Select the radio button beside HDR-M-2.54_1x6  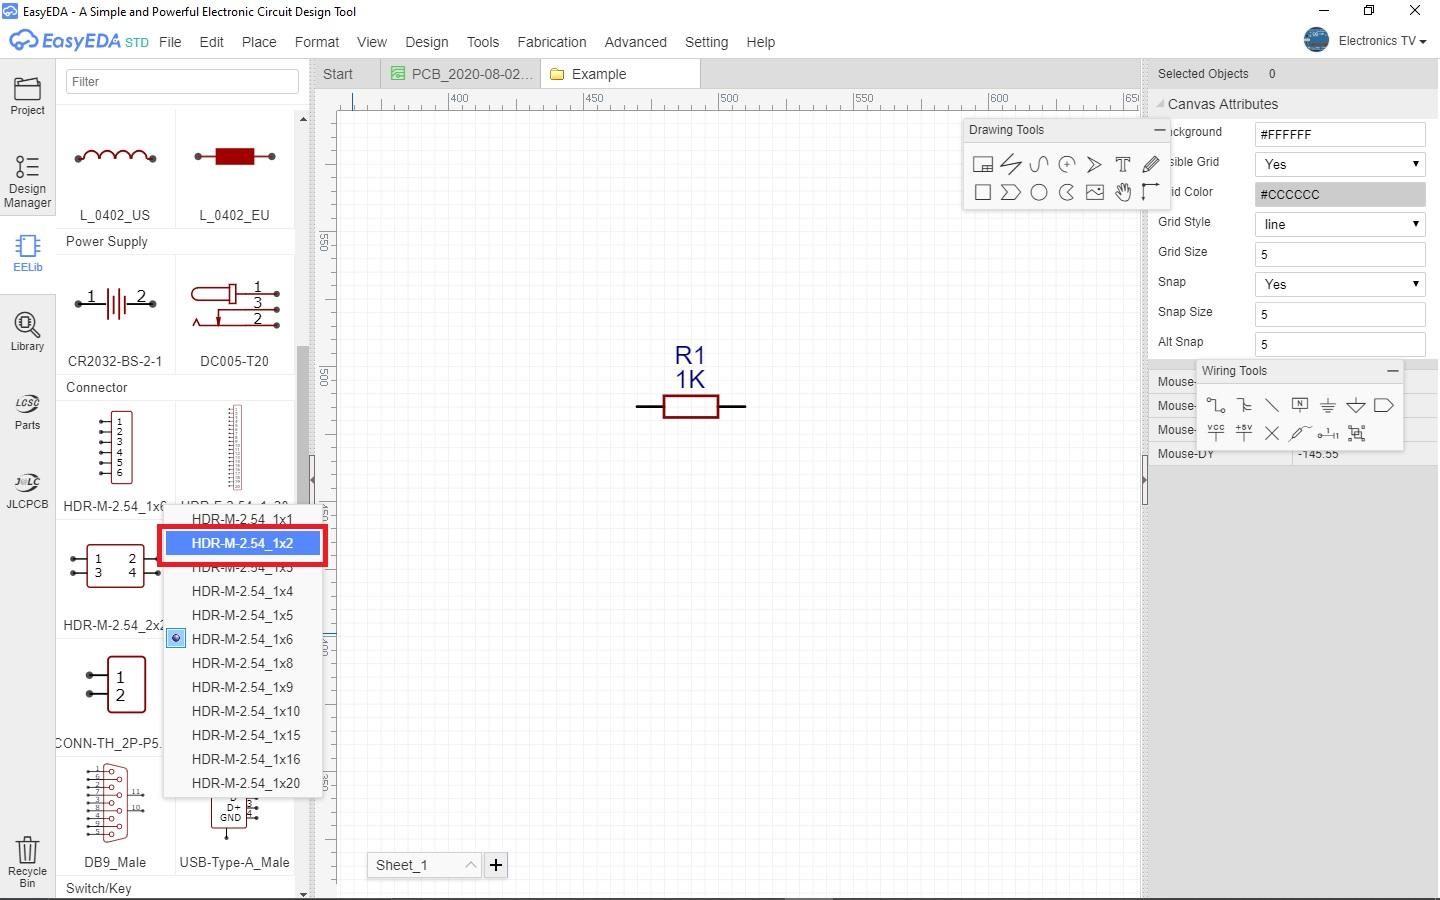pyautogui.click(x=176, y=638)
